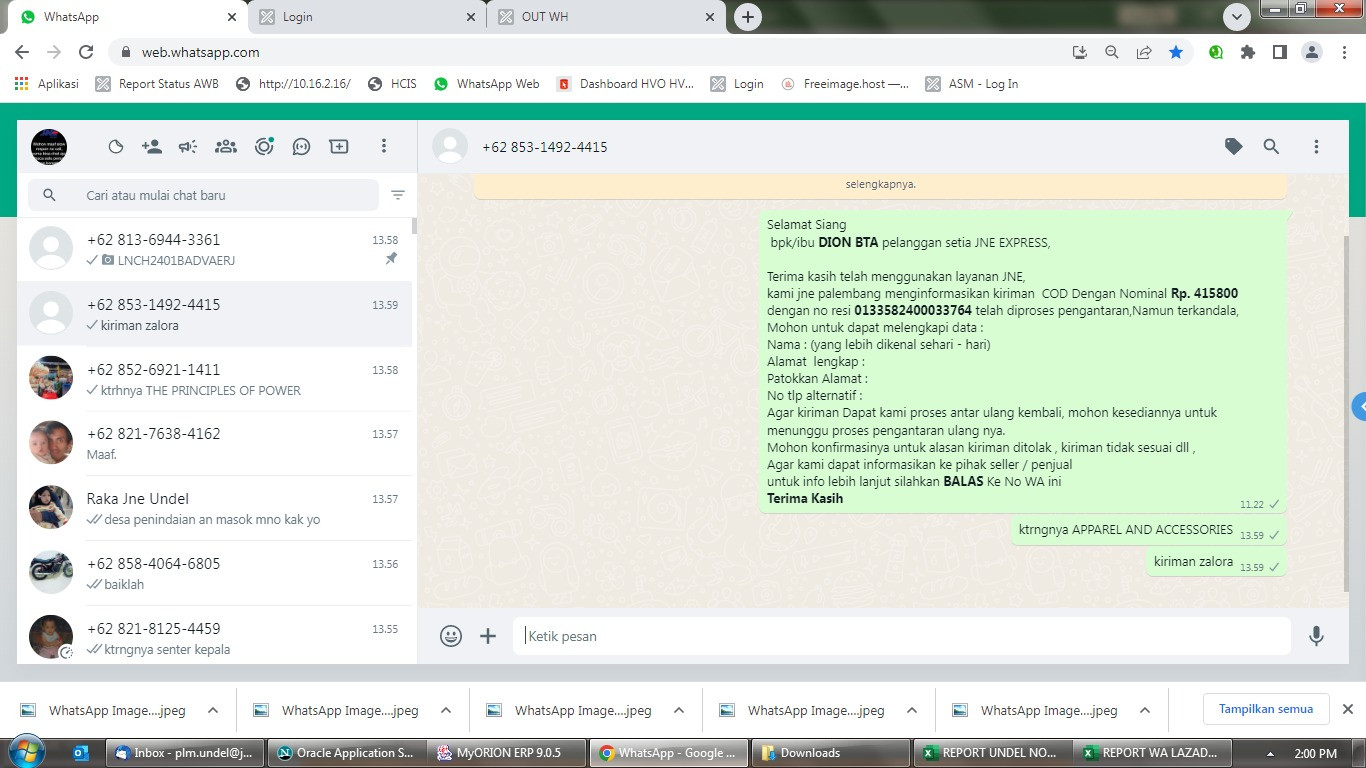Open the sidebar three-dot menu
Image resolution: width=1366 pixels, height=768 pixels.
(383, 147)
